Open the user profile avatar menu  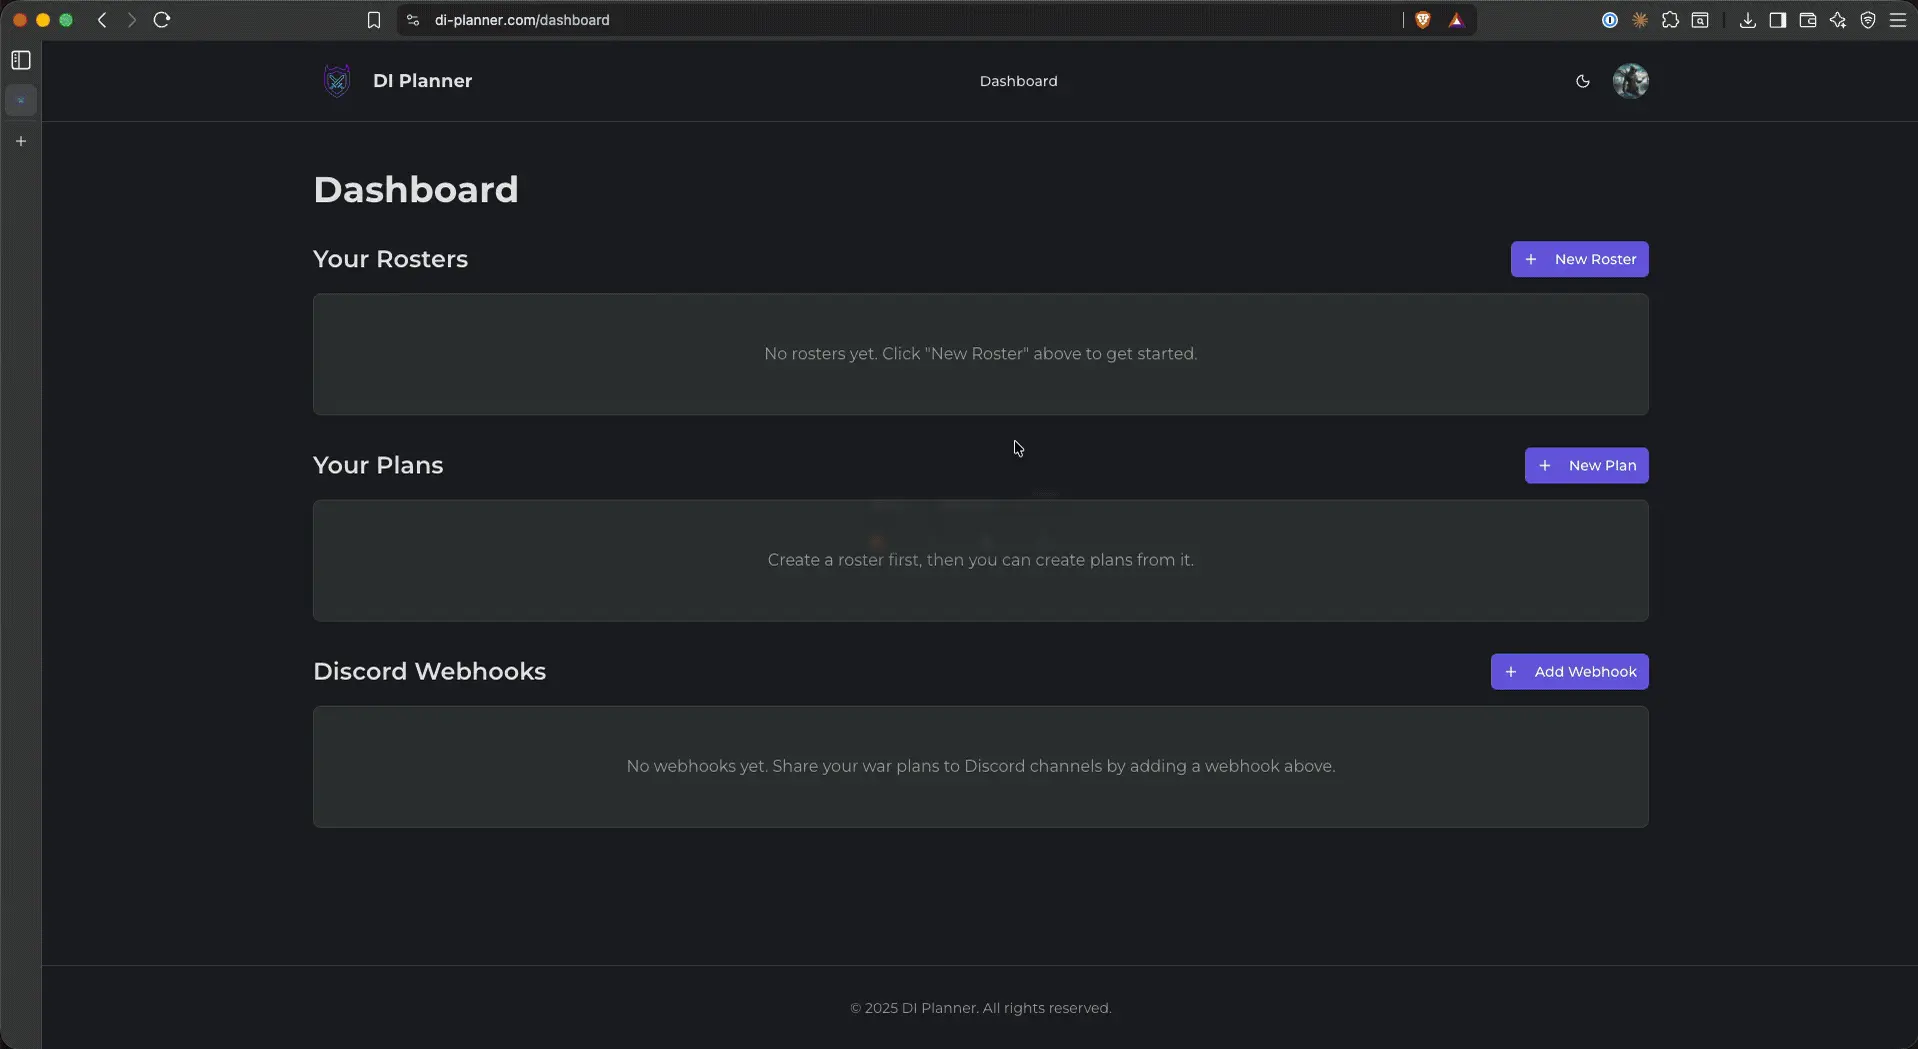tap(1630, 81)
